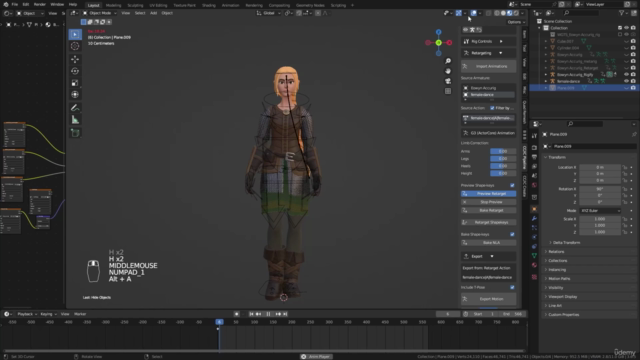Open the Render menu
640x360 pixels.
click(40, 4)
